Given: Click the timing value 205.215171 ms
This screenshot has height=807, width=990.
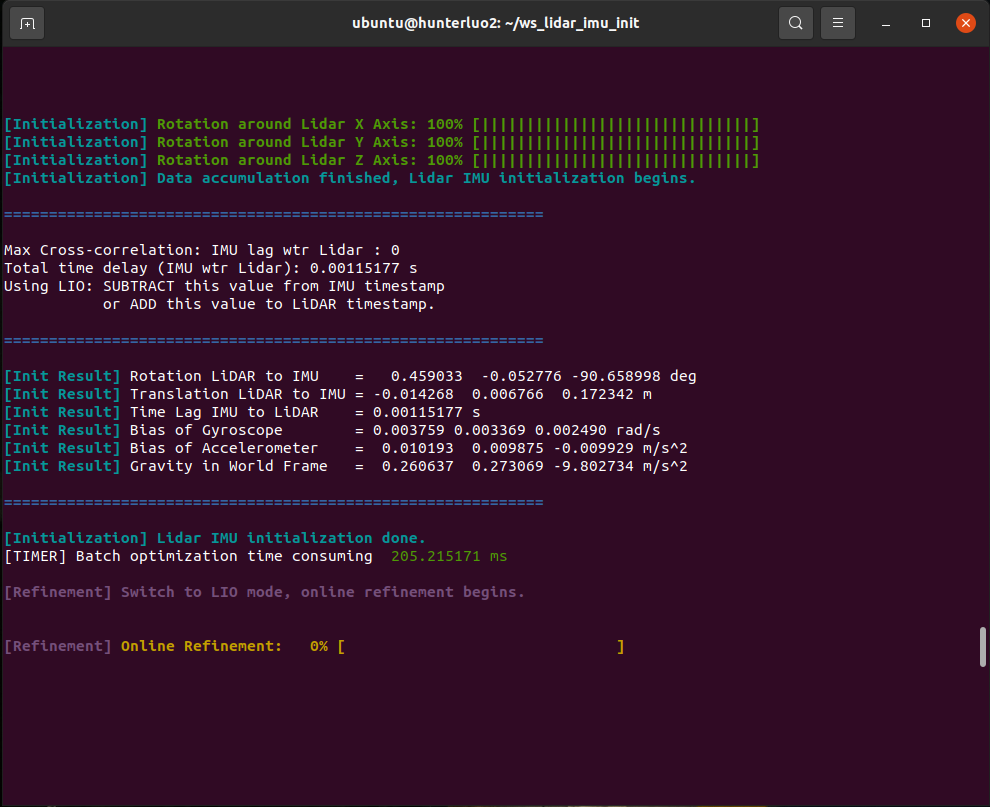Looking at the screenshot, I should (449, 556).
